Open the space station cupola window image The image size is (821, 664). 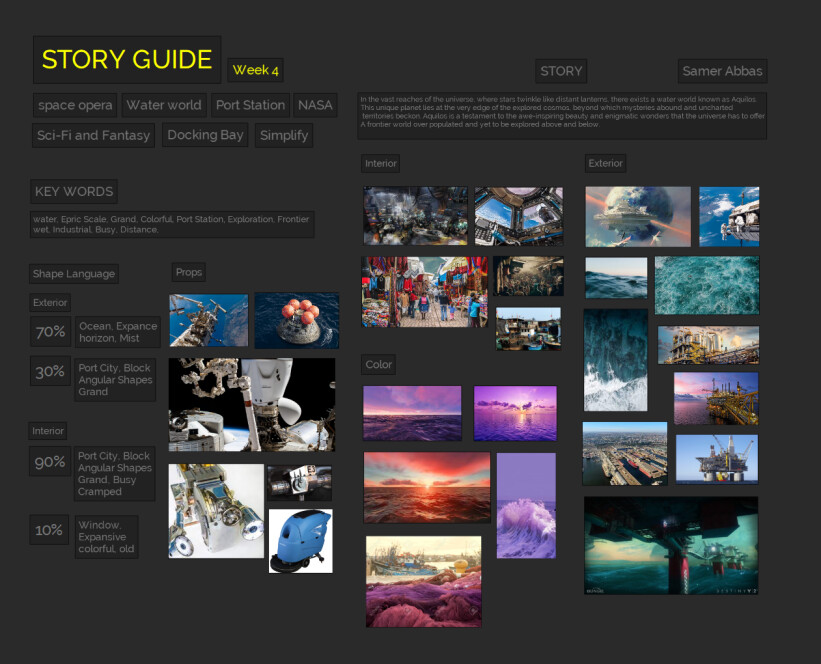pos(519,216)
